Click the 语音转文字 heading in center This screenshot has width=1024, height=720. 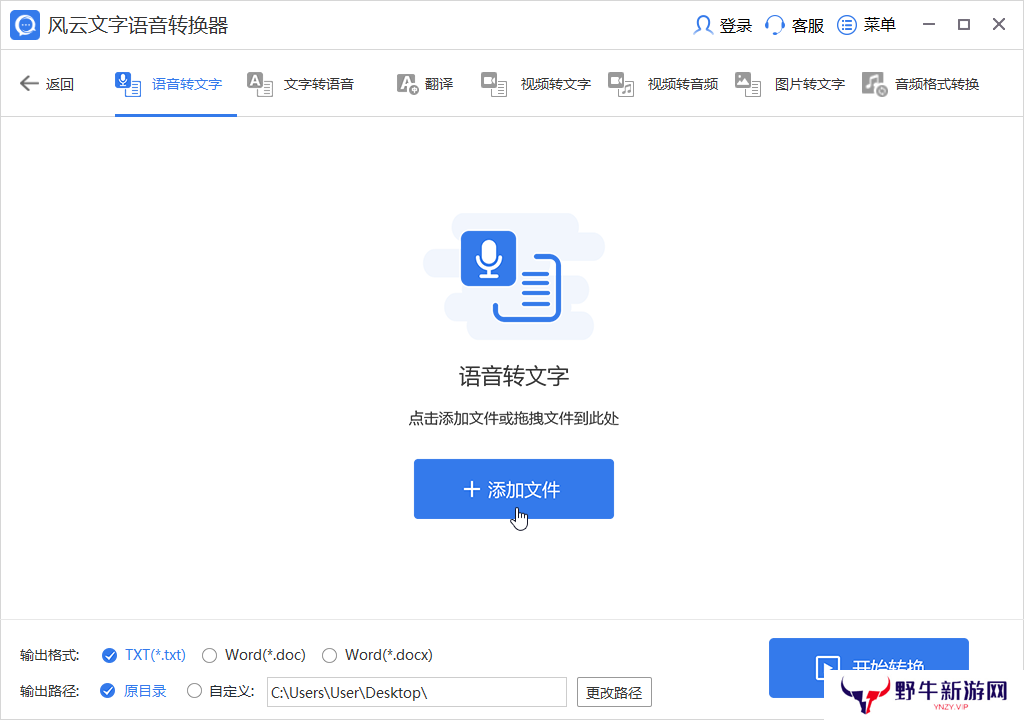[514, 376]
